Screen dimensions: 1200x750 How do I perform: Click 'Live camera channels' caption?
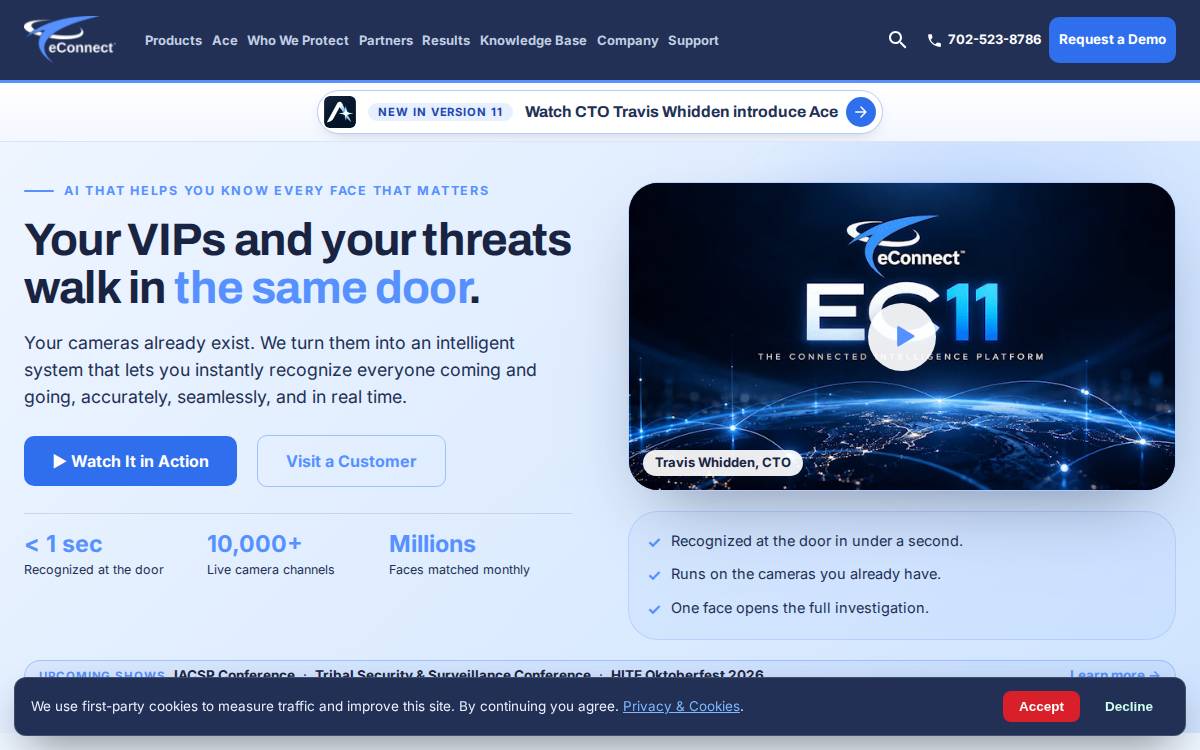[x=271, y=570]
